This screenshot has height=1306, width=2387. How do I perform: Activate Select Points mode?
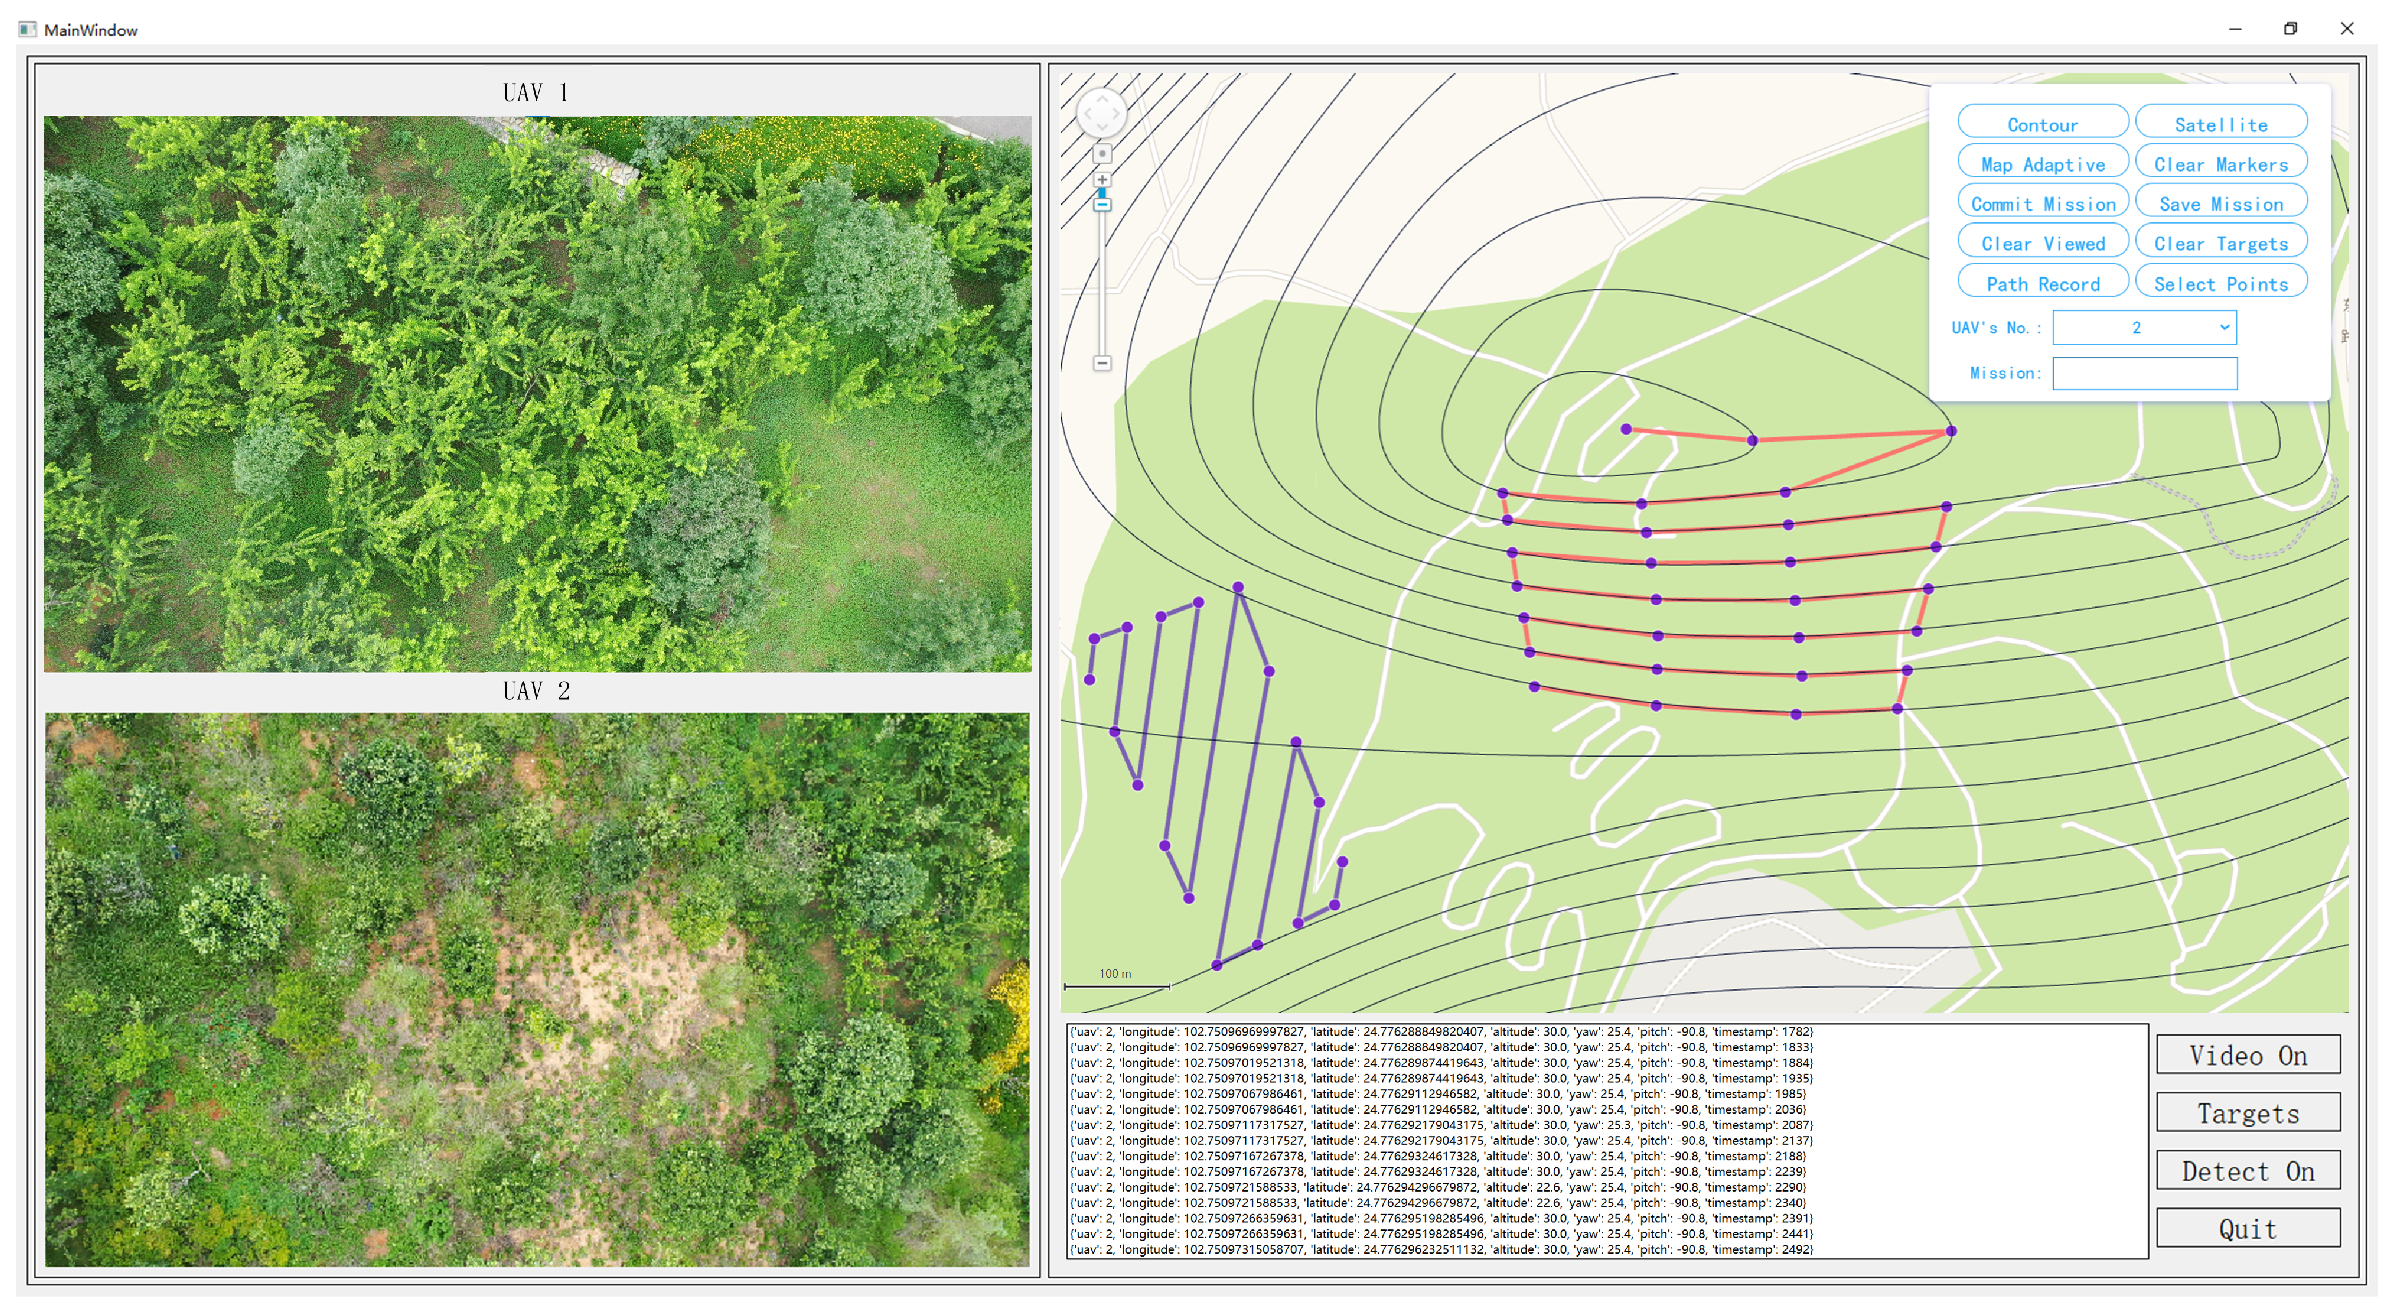click(x=2220, y=283)
